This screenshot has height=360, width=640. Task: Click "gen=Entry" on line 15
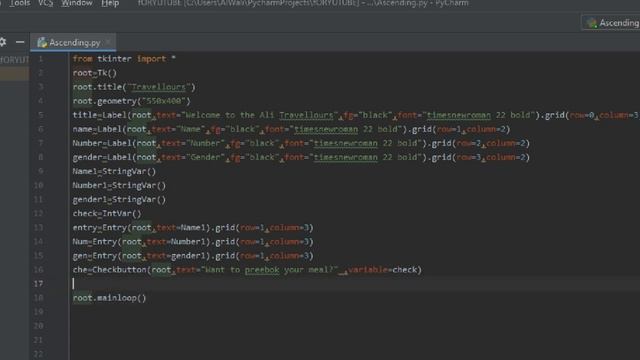click(95, 256)
